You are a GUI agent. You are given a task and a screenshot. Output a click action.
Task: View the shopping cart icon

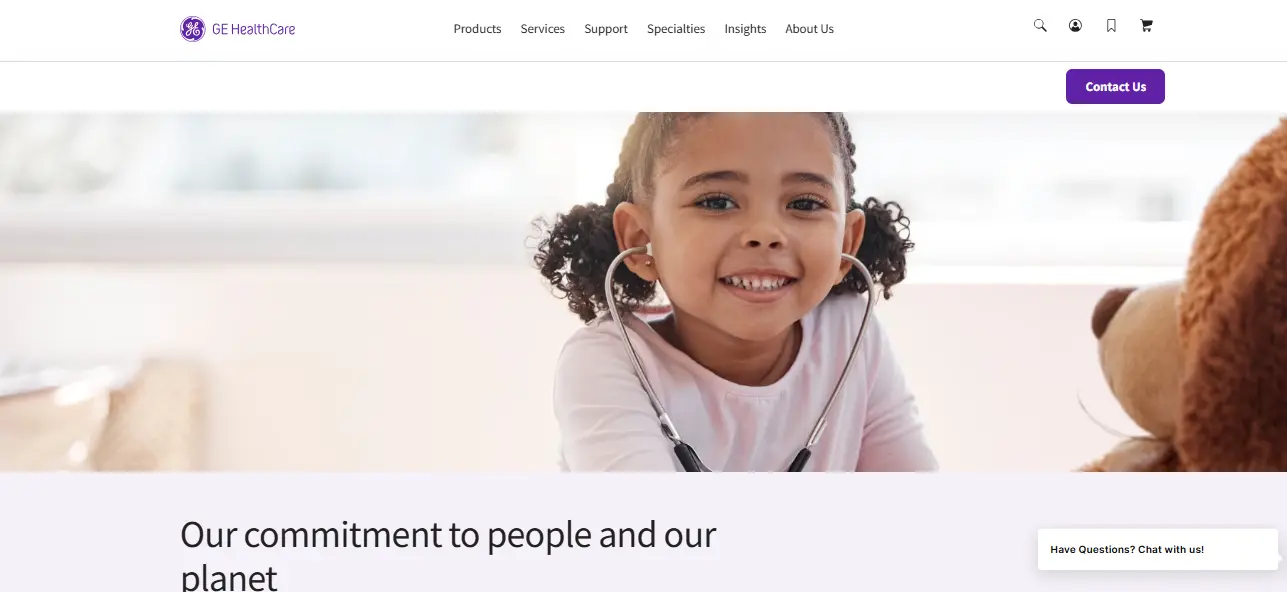1146,26
